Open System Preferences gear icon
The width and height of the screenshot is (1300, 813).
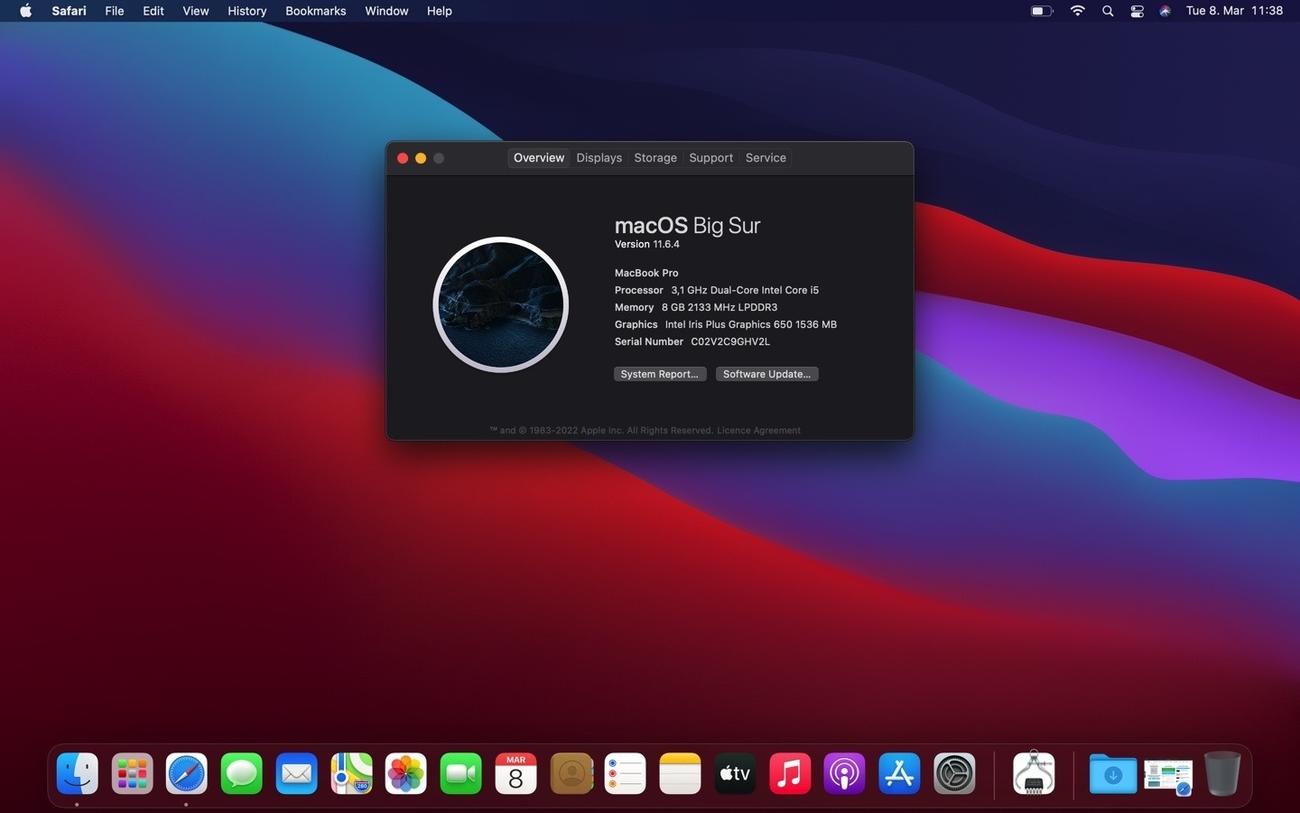[x=954, y=774]
